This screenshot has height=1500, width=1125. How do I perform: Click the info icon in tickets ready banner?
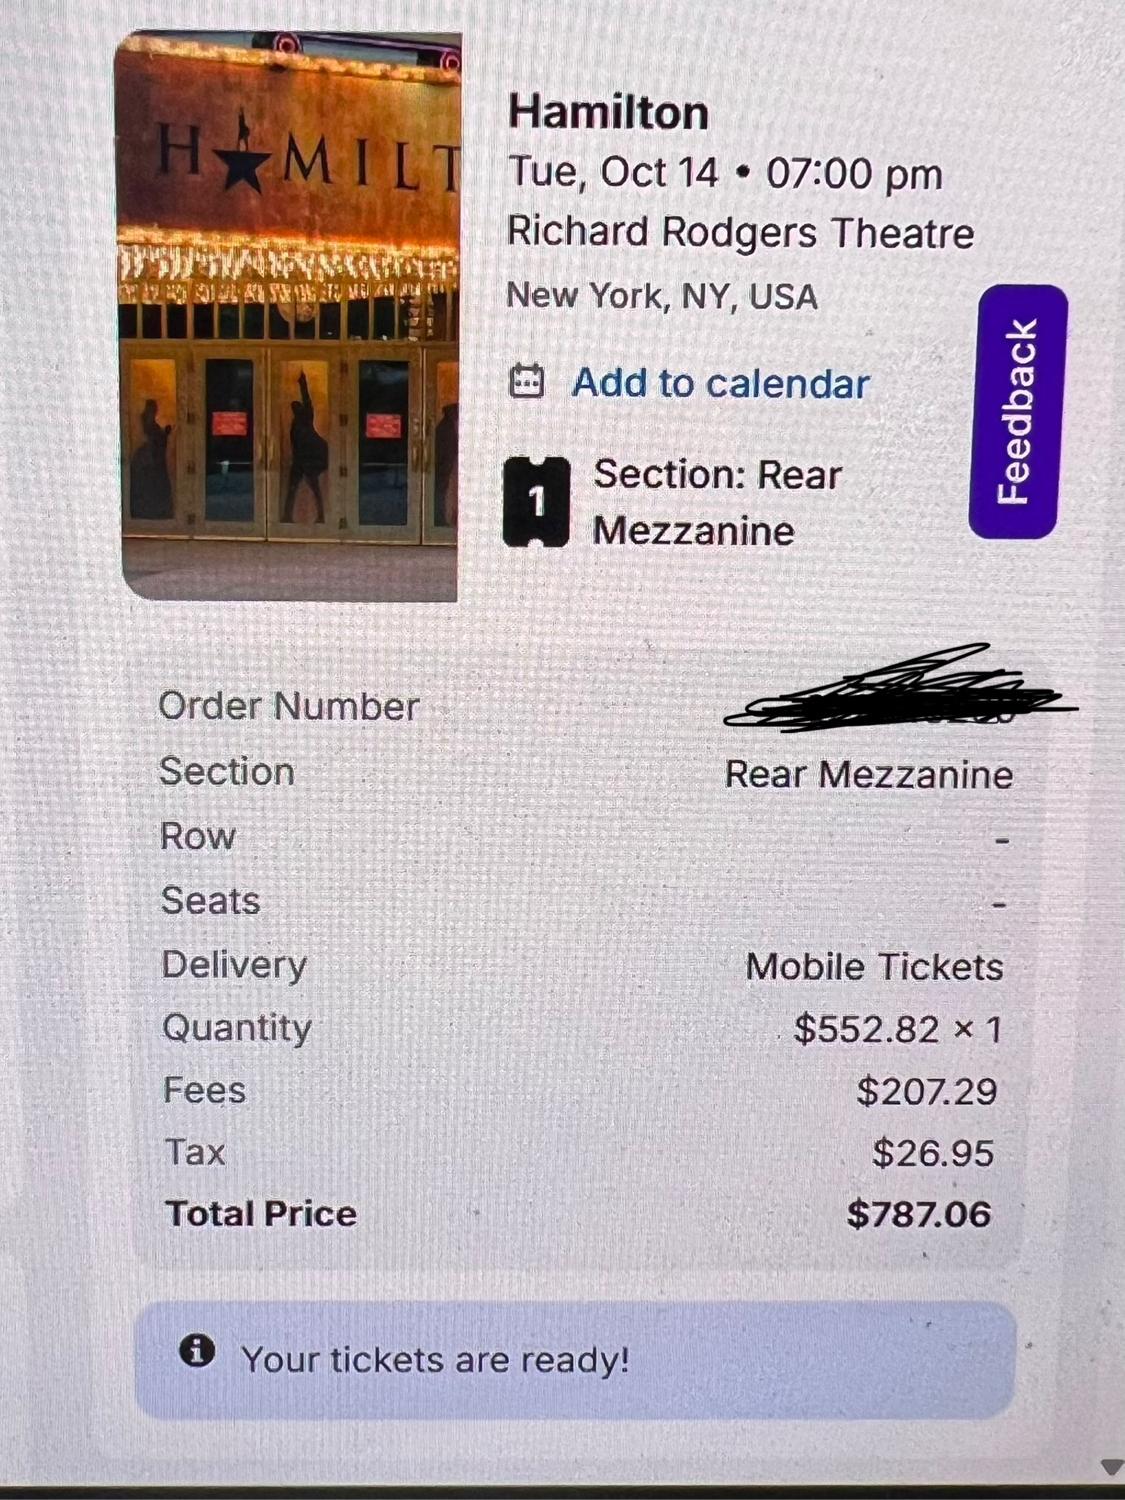197,1351
